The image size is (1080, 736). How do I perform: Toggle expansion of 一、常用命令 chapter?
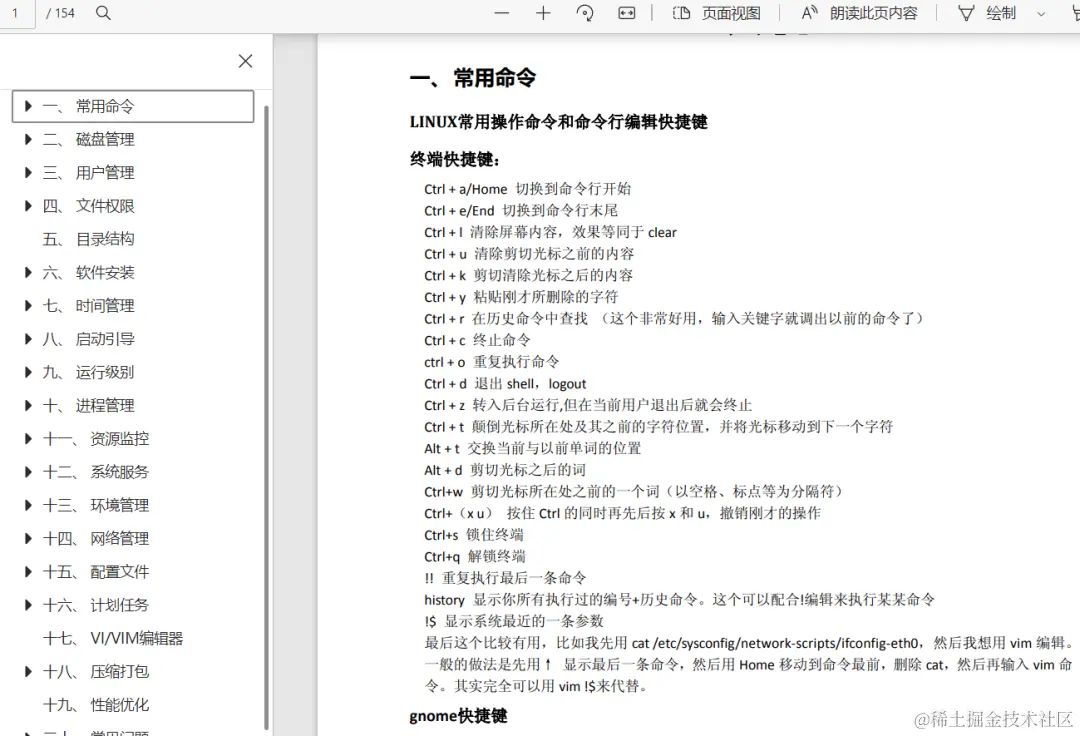pos(27,106)
